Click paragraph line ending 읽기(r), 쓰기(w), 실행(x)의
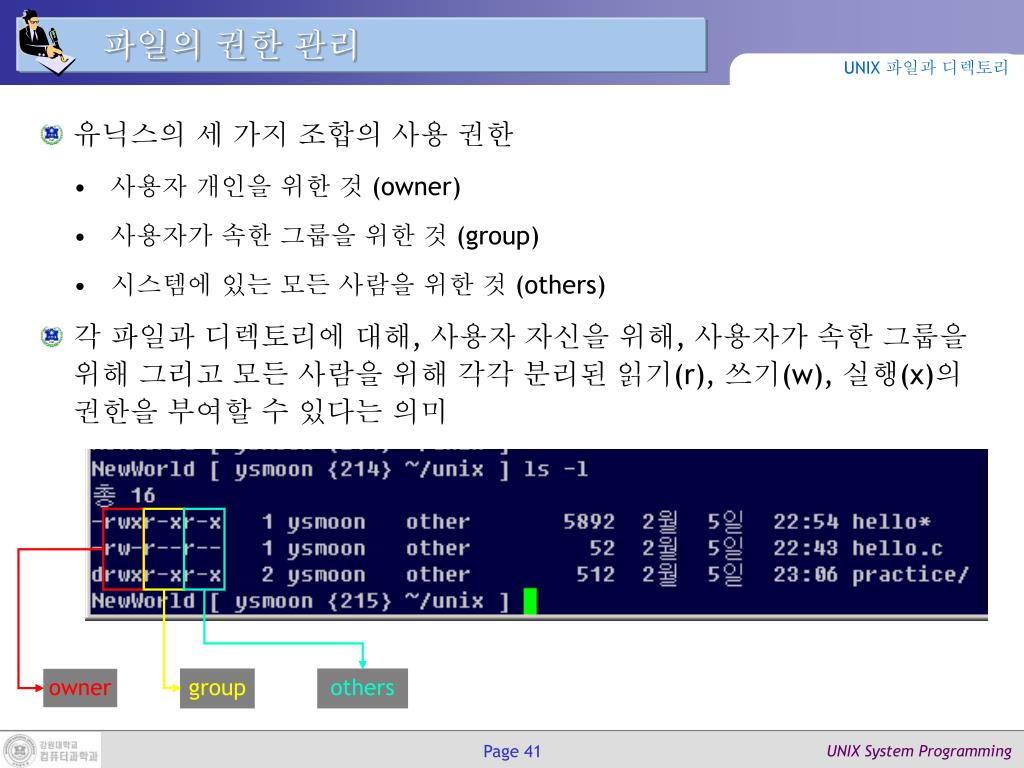This screenshot has width=1024, height=768. point(517,374)
